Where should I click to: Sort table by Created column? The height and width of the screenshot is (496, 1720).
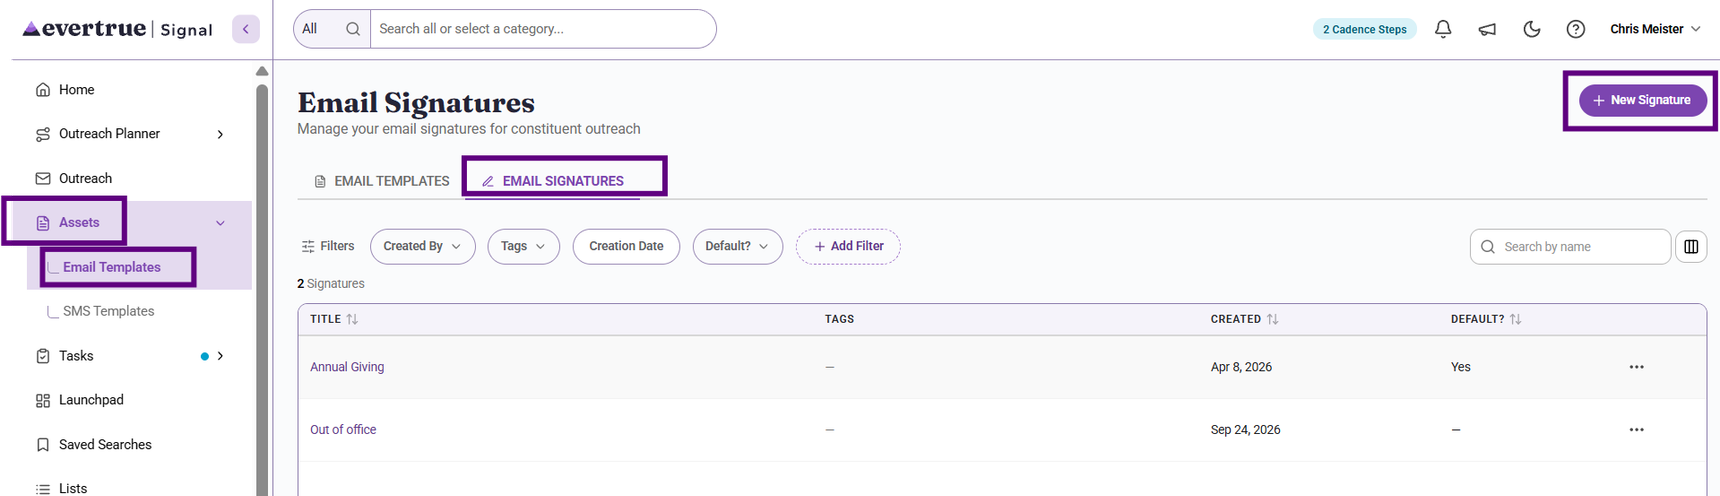pos(1244,319)
